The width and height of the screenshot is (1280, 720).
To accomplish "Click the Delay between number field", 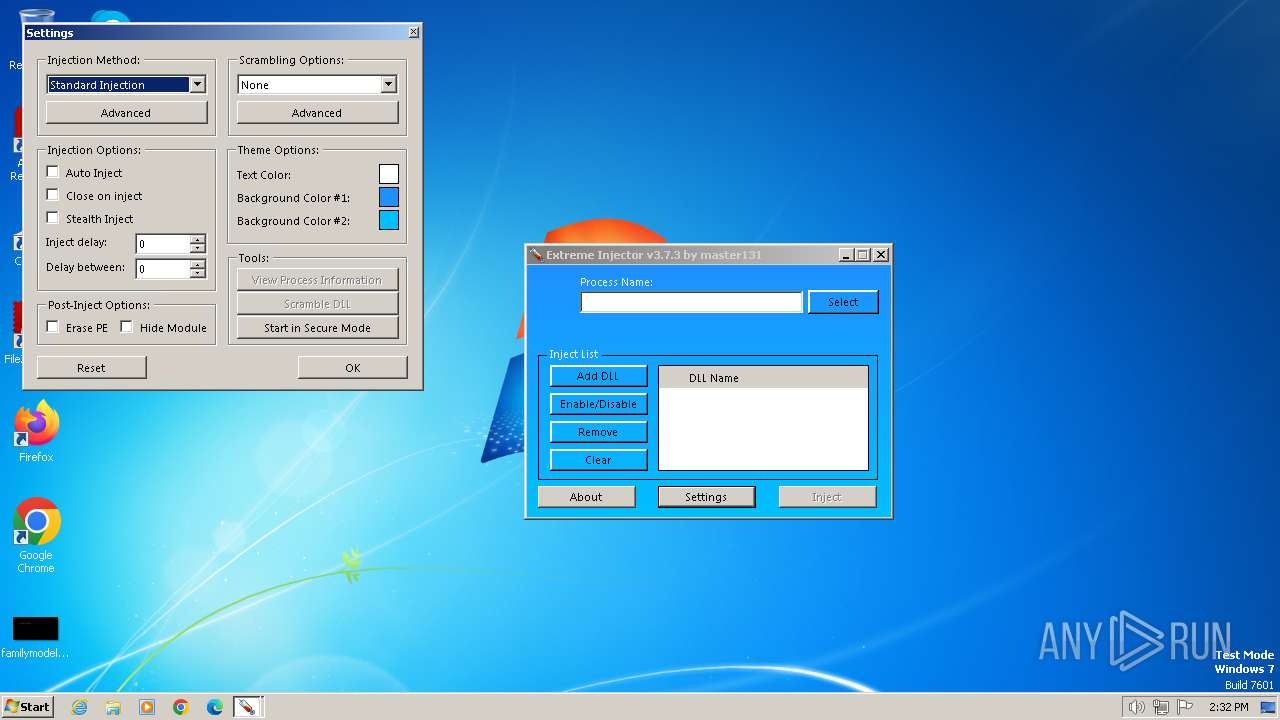I will pos(163,269).
